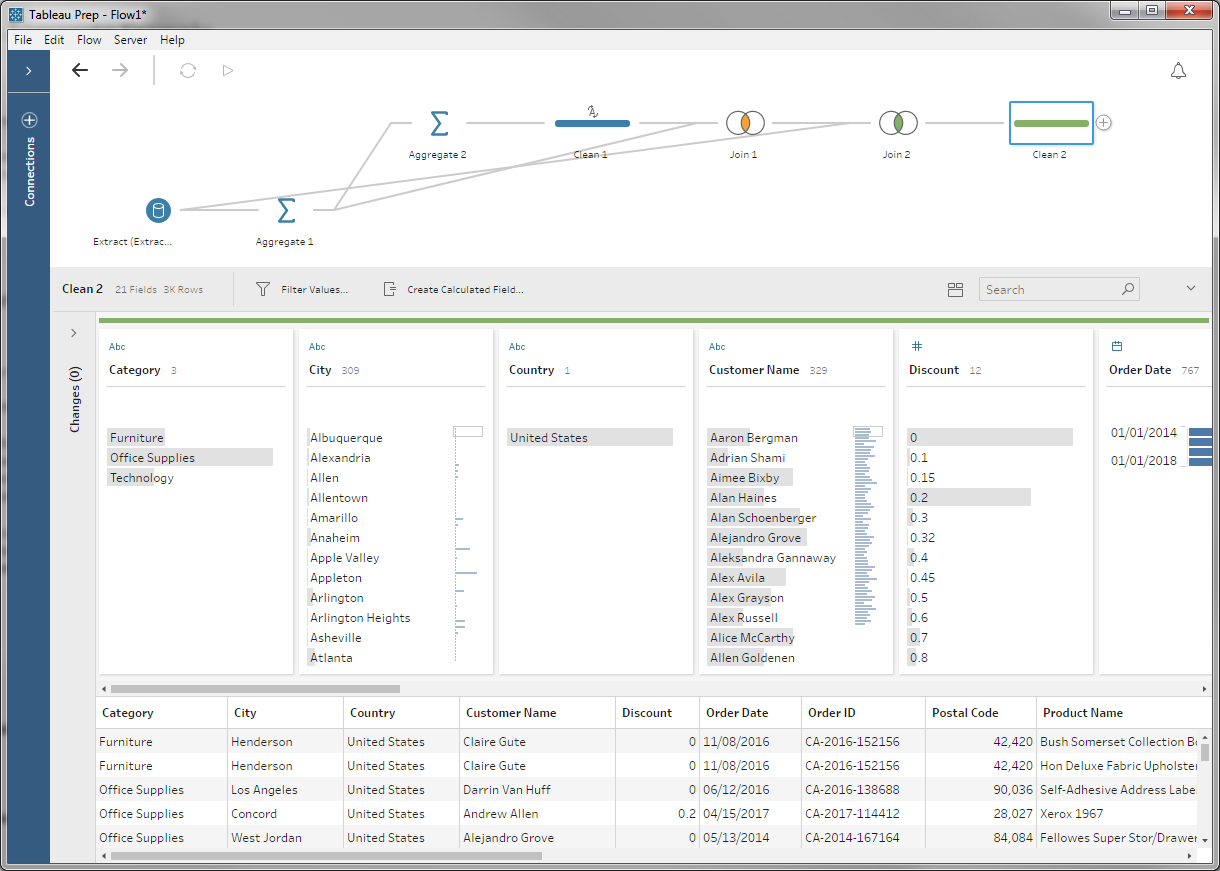Viewport: 1220px width, 871px height.
Task: Select the Clean 2 step
Action: tap(1051, 123)
